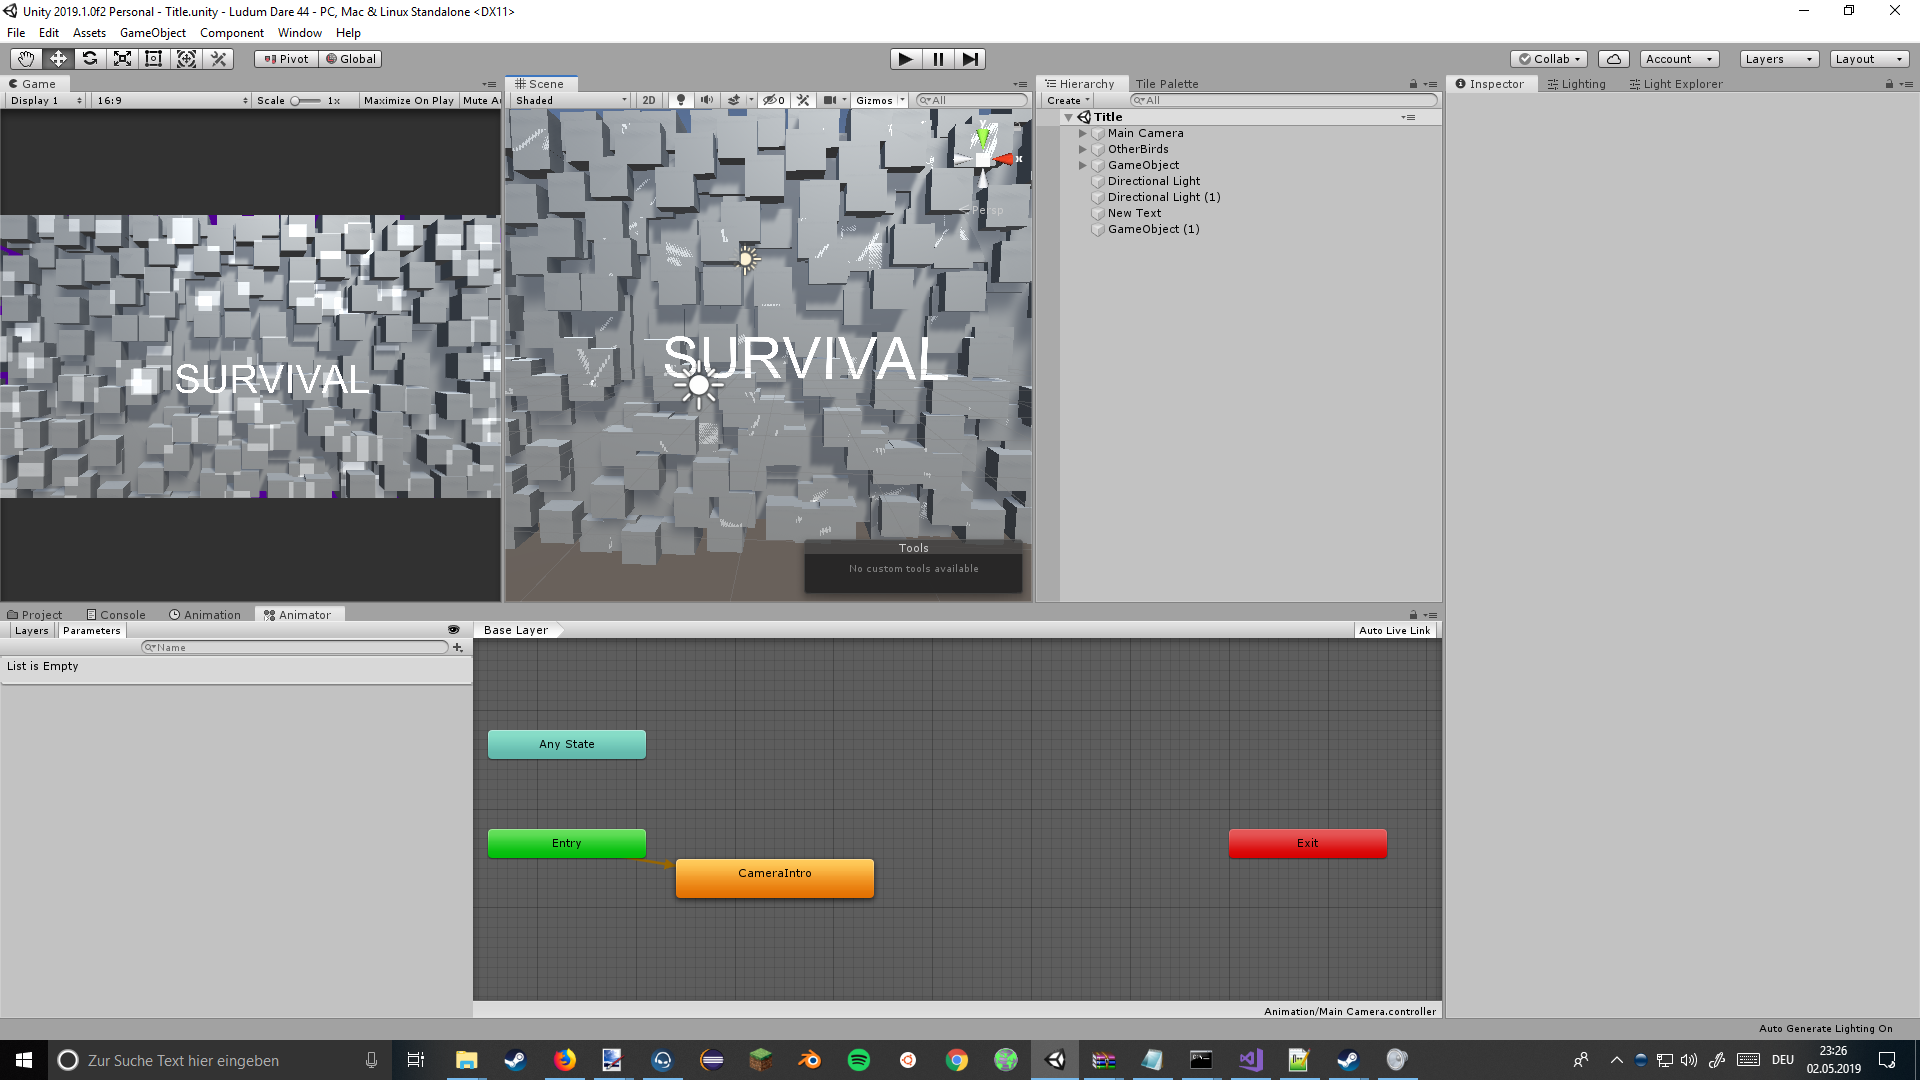The height and width of the screenshot is (1080, 1920).
Task: Open the Account dropdown
Action: click(x=1679, y=59)
